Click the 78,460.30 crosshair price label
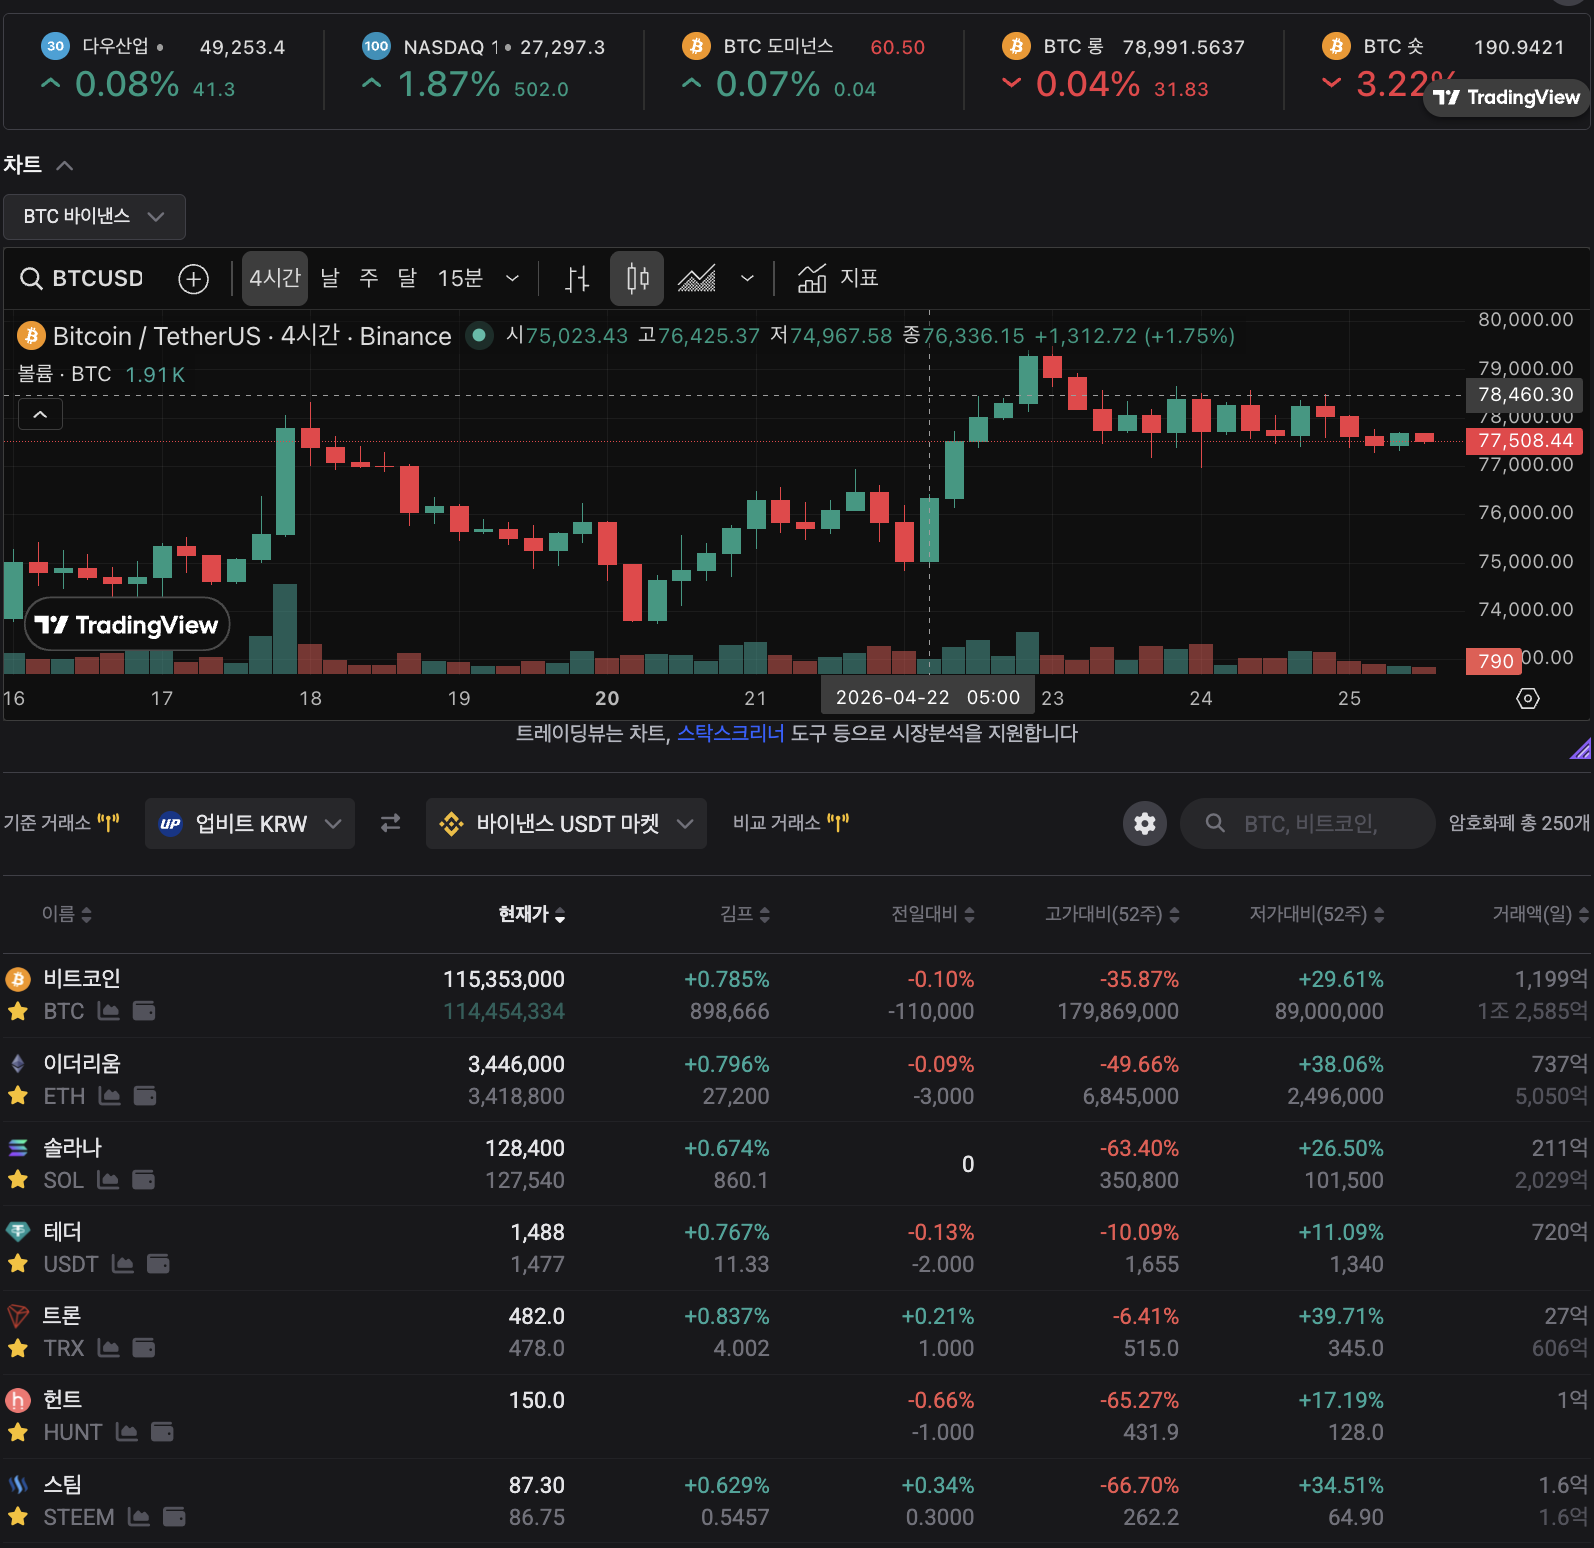The height and width of the screenshot is (1548, 1594). (x=1525, y=395)
